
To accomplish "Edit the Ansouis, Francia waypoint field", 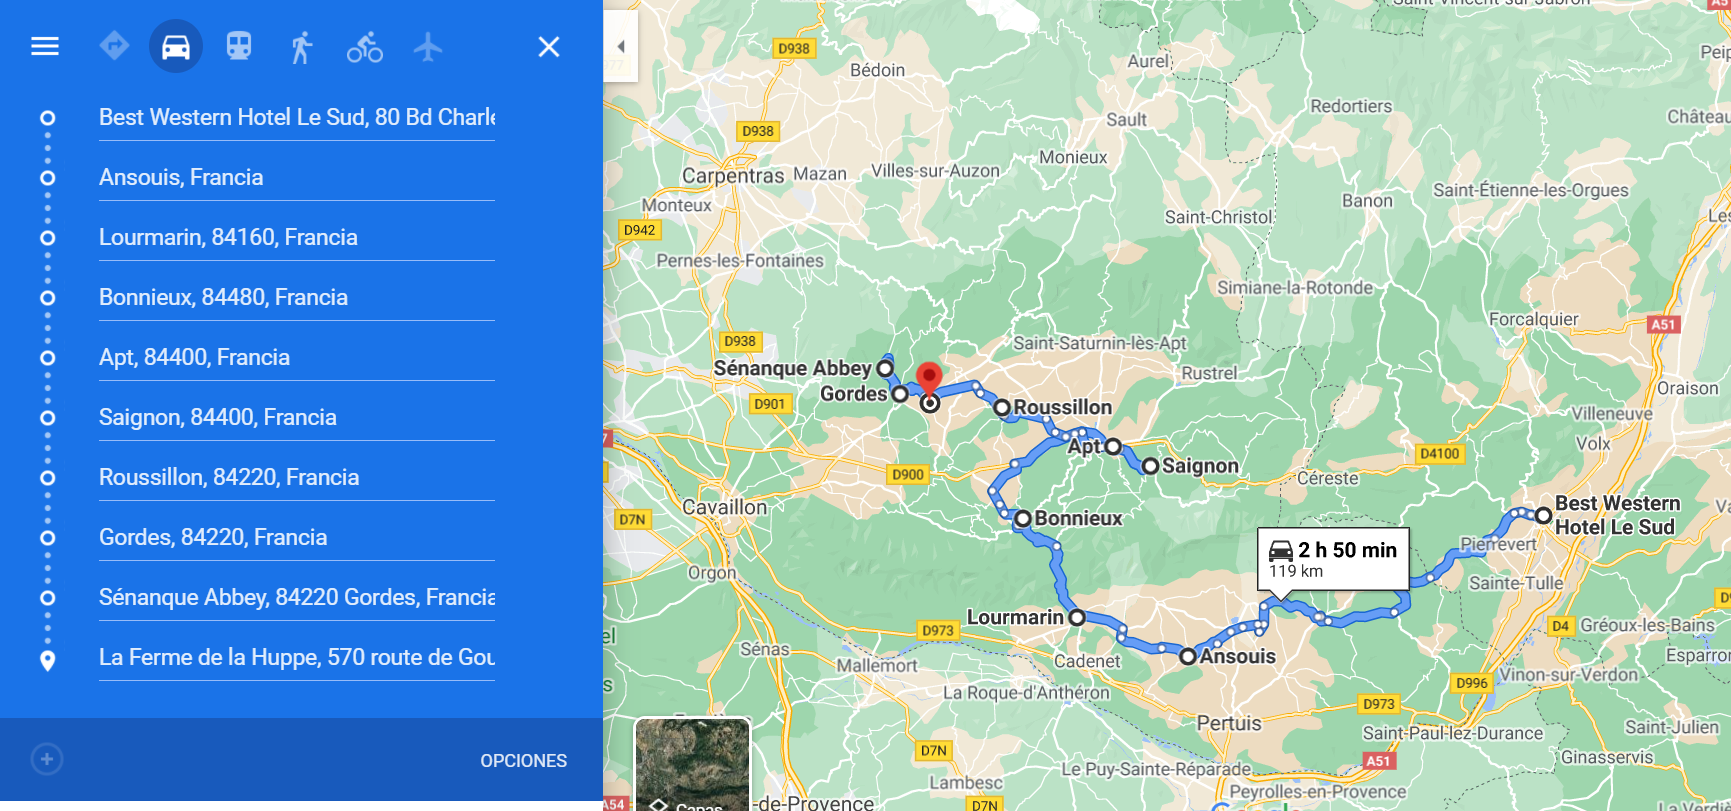I will (297, 178).
